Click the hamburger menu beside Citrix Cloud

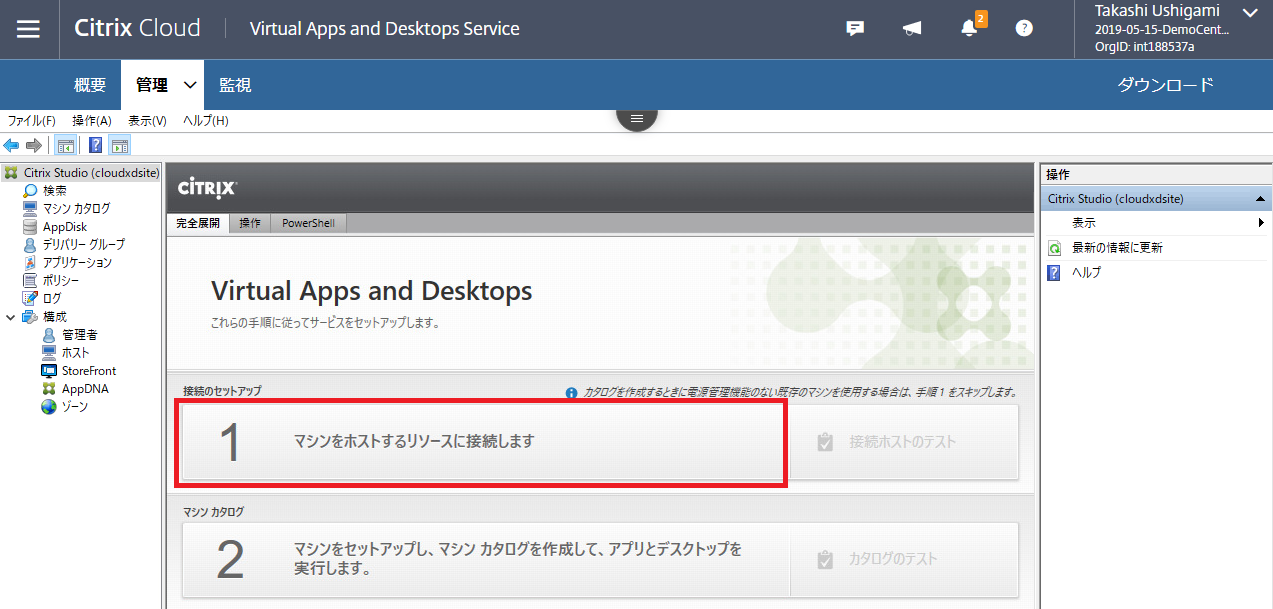28,28
